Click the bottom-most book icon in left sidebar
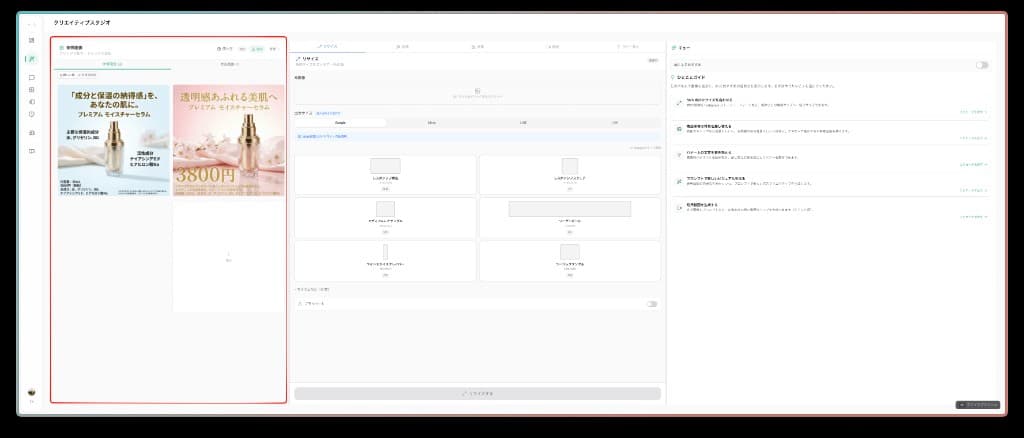 (x=32, y=151)
